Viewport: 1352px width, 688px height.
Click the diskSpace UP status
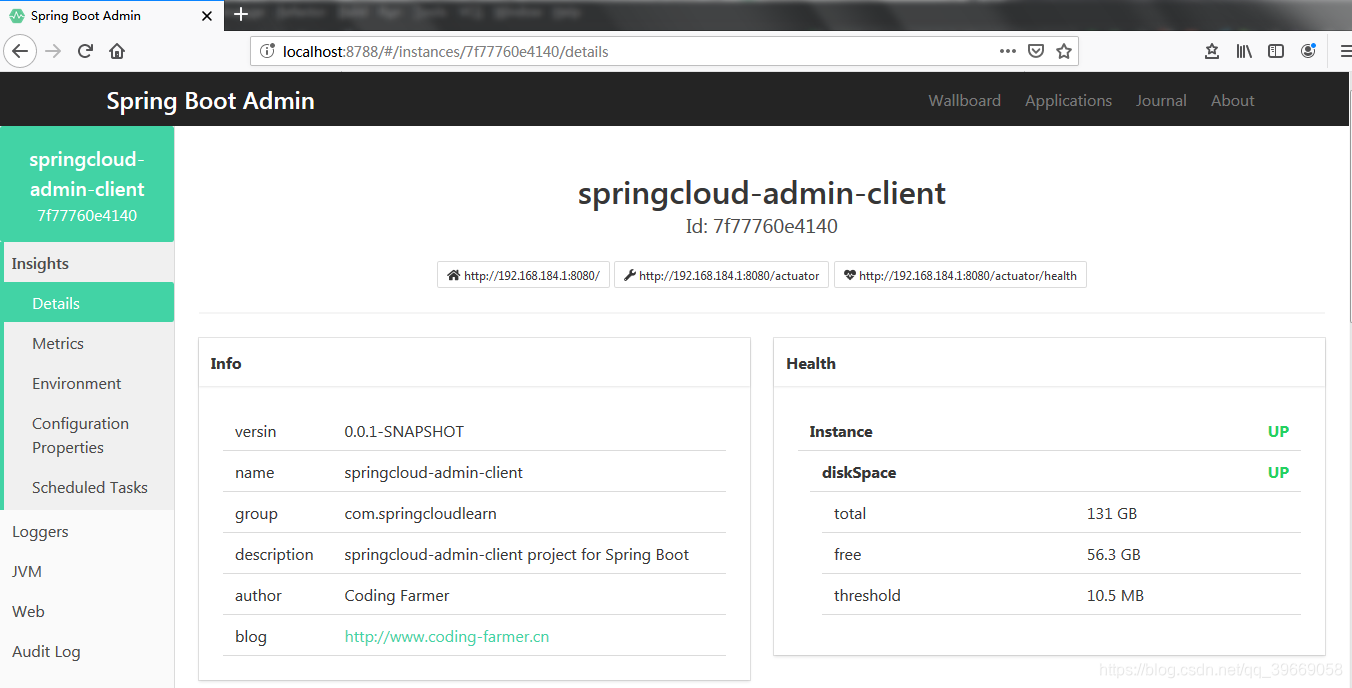coord(1278,473)
